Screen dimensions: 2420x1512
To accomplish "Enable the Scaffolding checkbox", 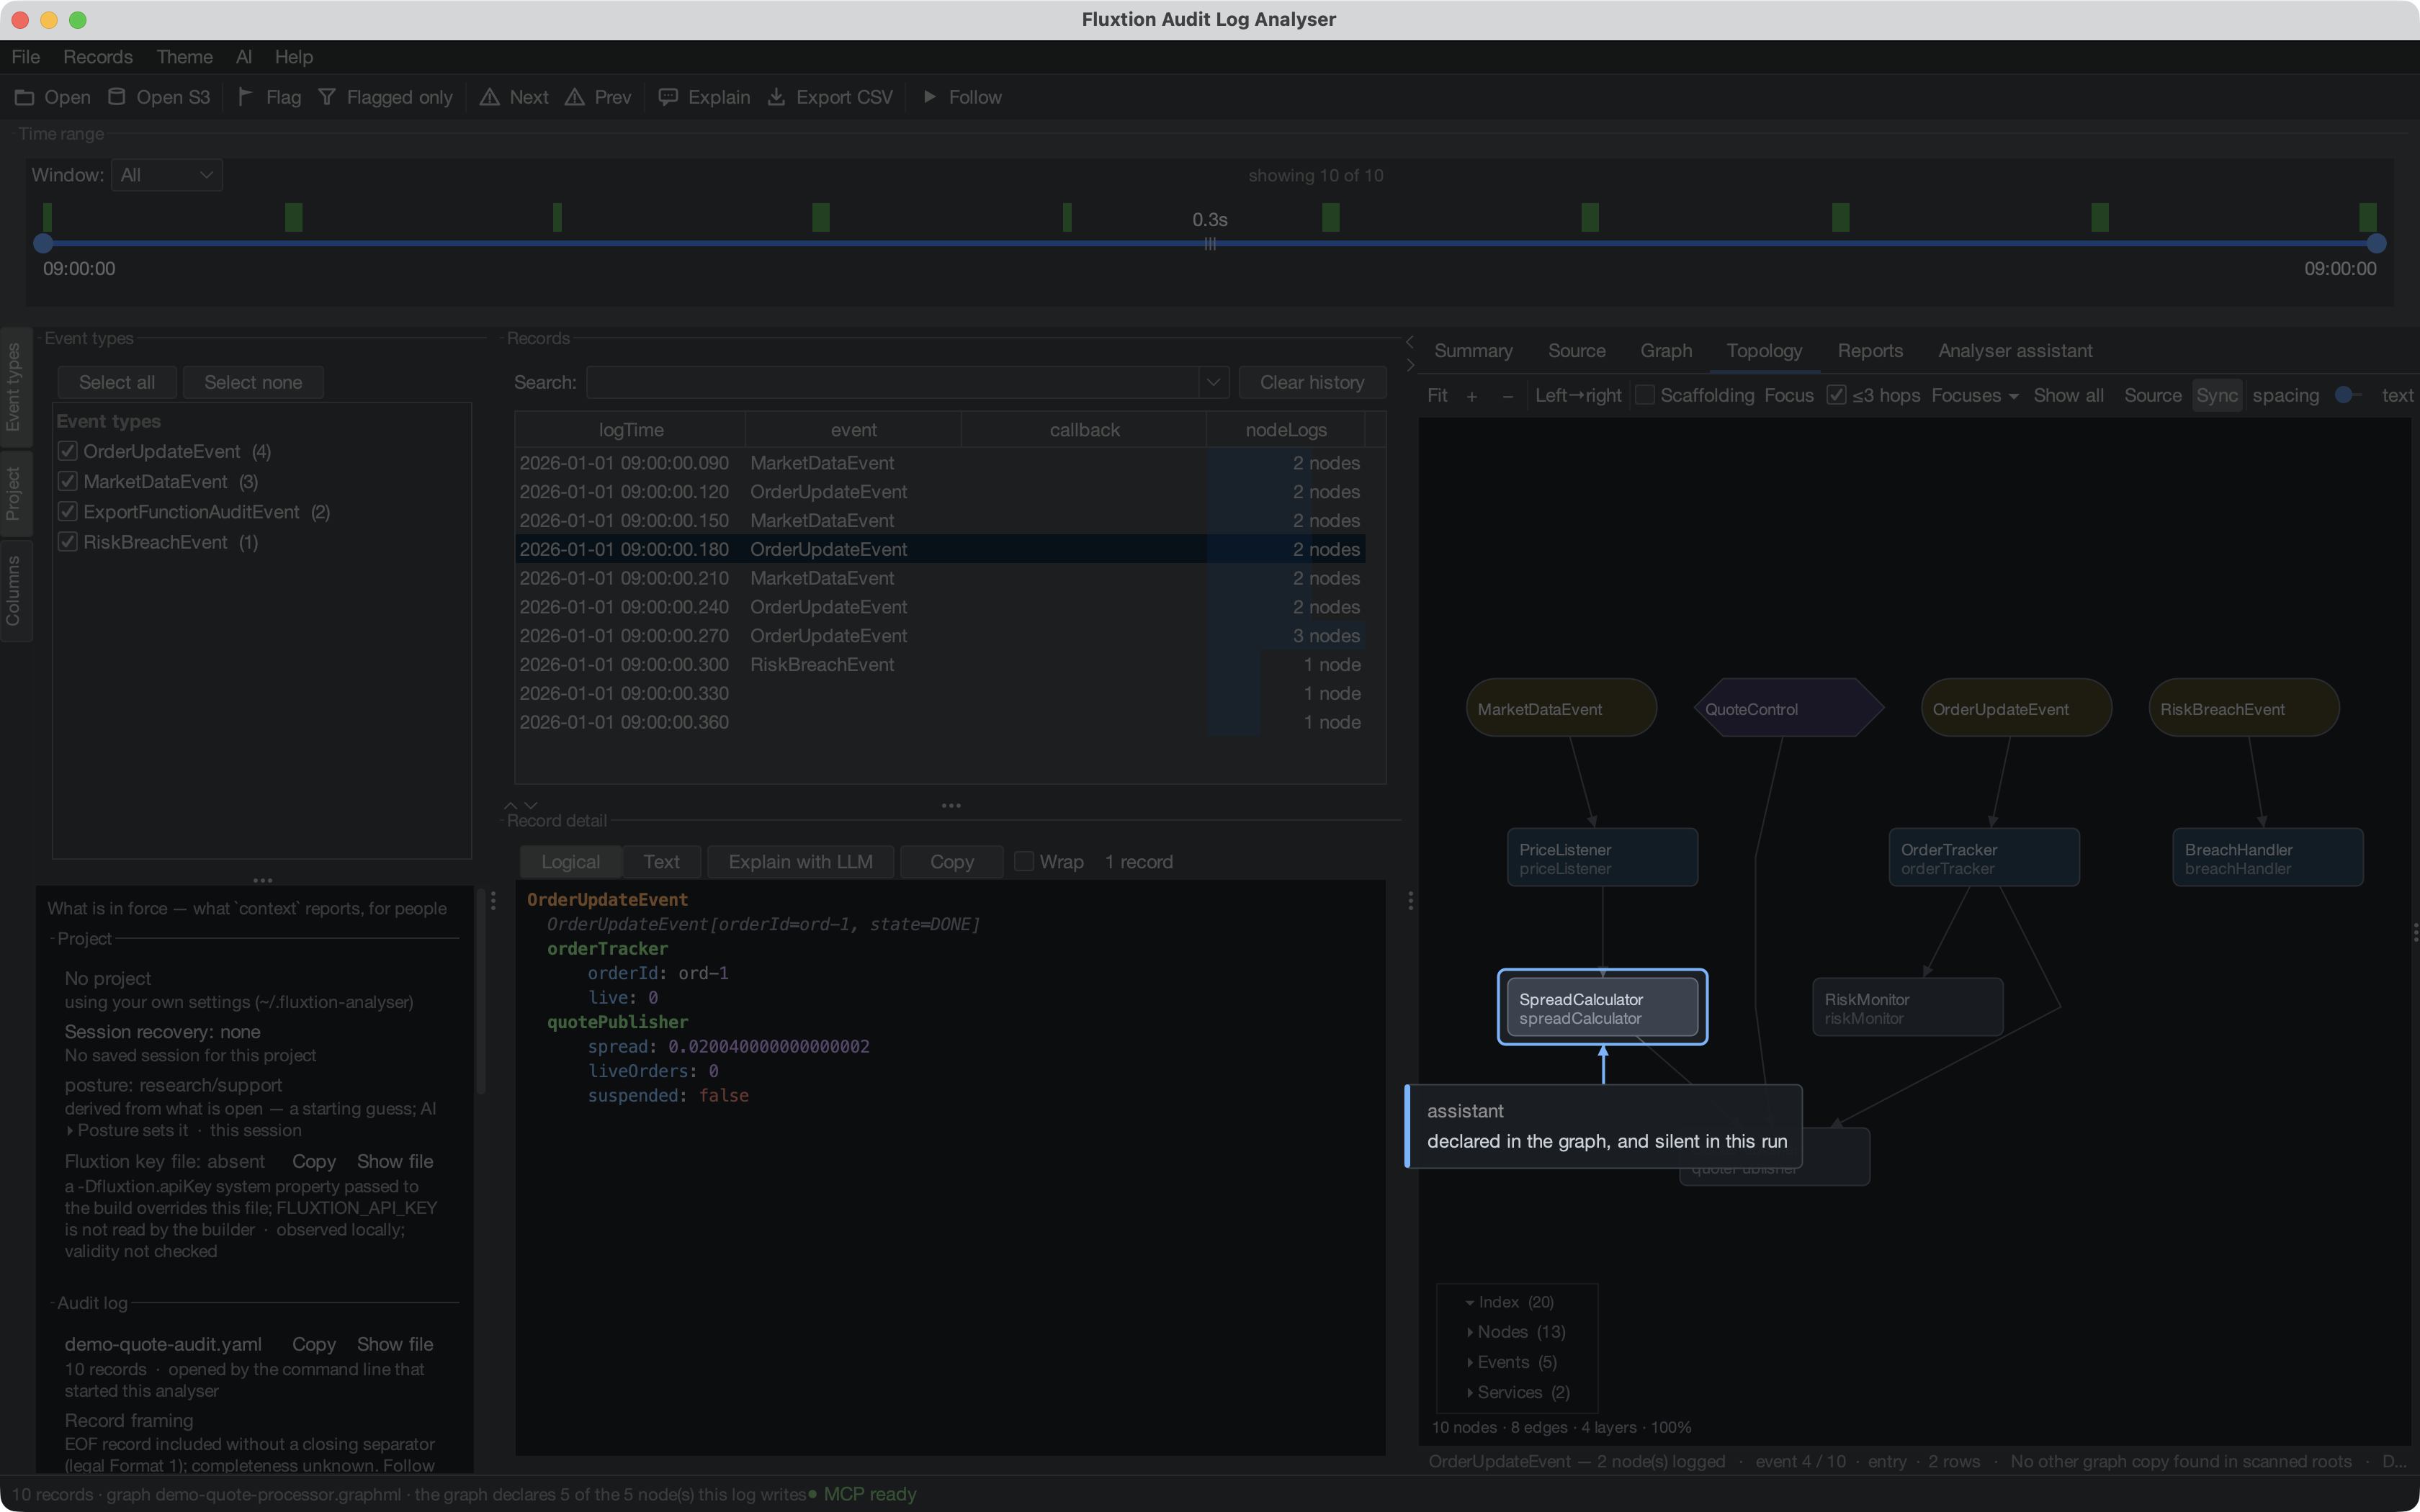I will (x=1644, y=396).
